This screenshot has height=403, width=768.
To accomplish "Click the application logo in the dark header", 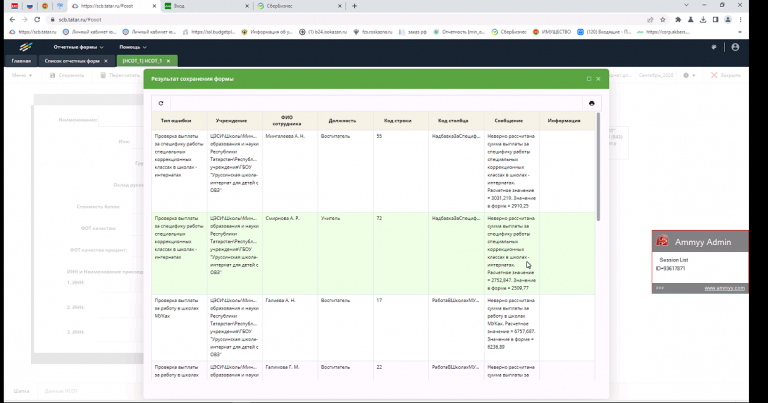I will click(x=25, y=47).
